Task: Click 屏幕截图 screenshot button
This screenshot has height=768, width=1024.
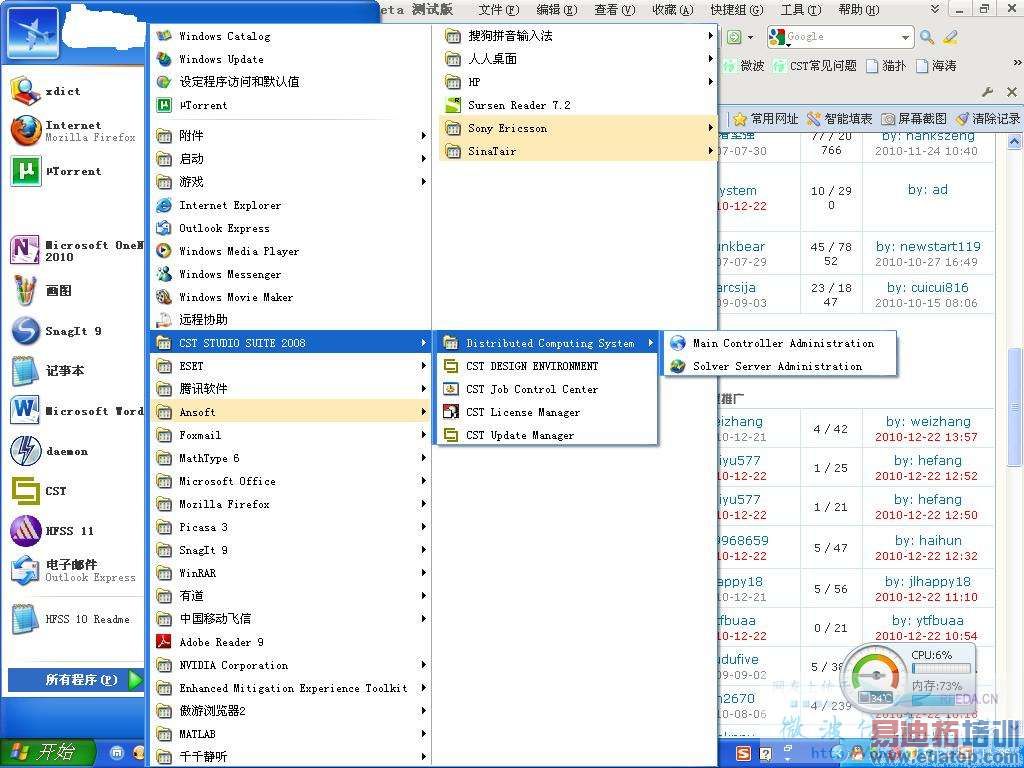Action: tap(914, 118)
